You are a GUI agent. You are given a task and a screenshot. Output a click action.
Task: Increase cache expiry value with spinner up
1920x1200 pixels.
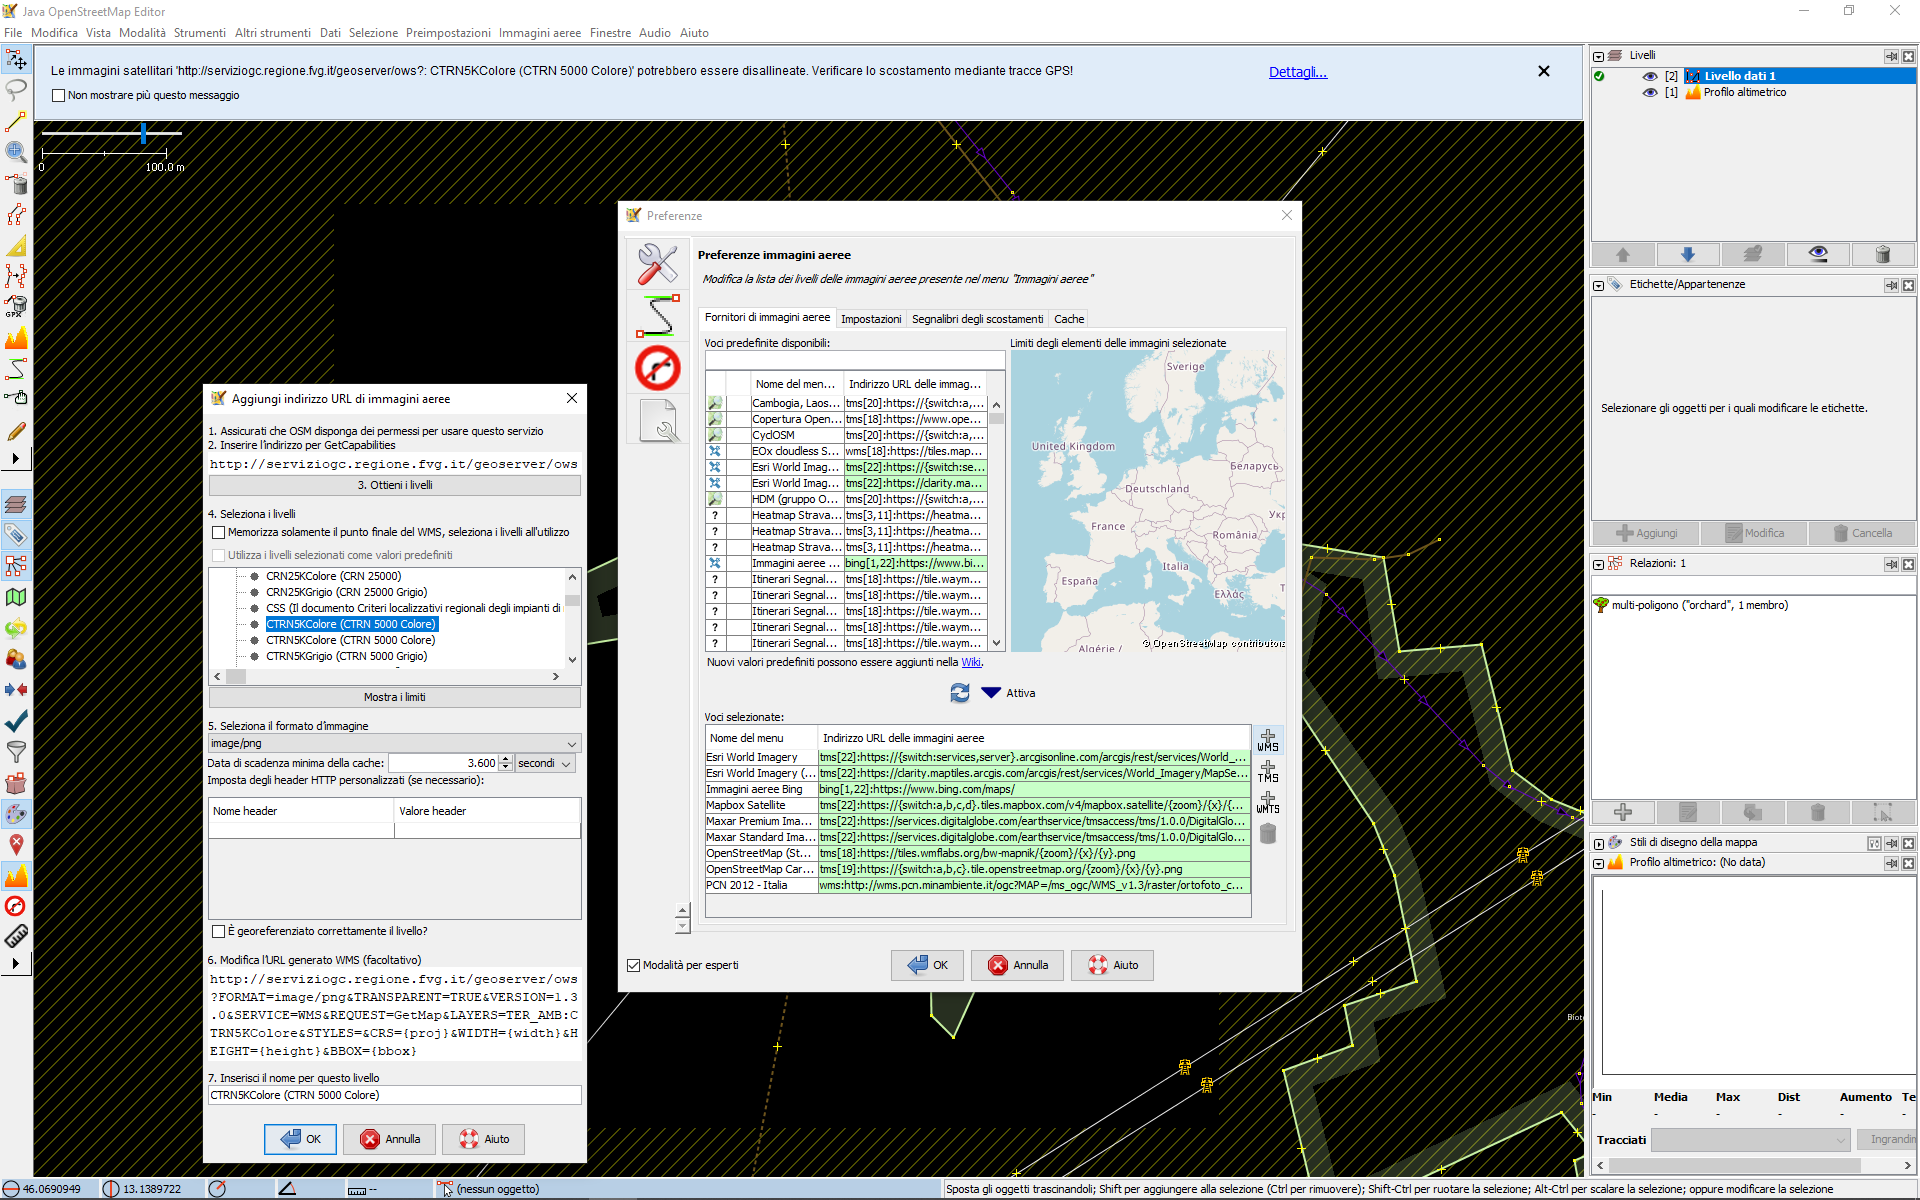506,759
